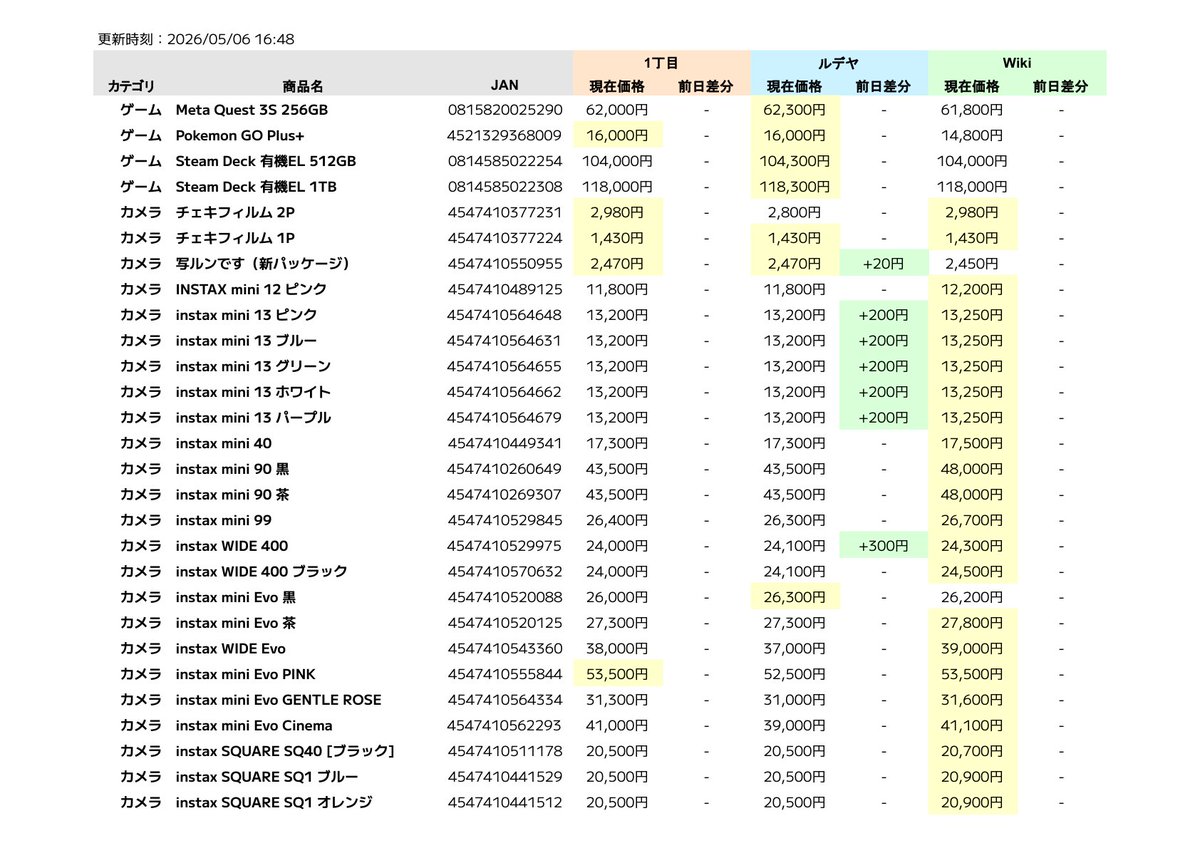
Task: Click the +20円 daily difference cell
Action: (x=884, y=263)
